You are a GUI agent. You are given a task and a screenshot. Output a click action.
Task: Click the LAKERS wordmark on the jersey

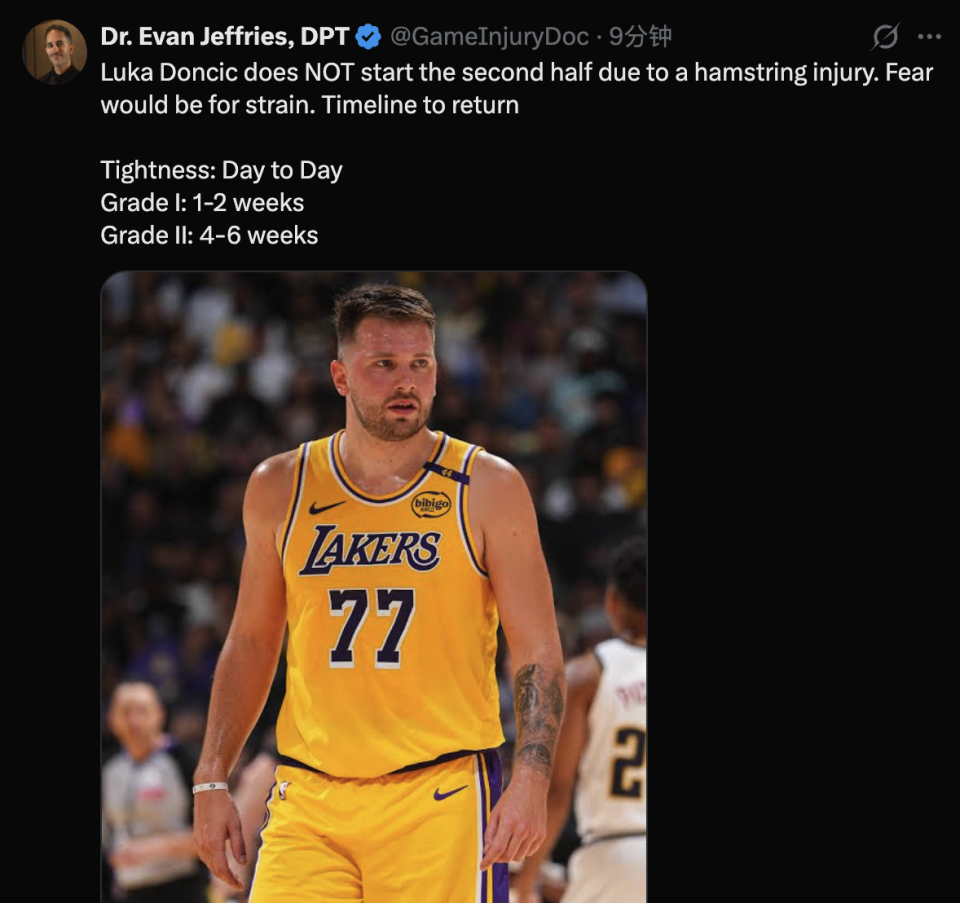[370, 549]
